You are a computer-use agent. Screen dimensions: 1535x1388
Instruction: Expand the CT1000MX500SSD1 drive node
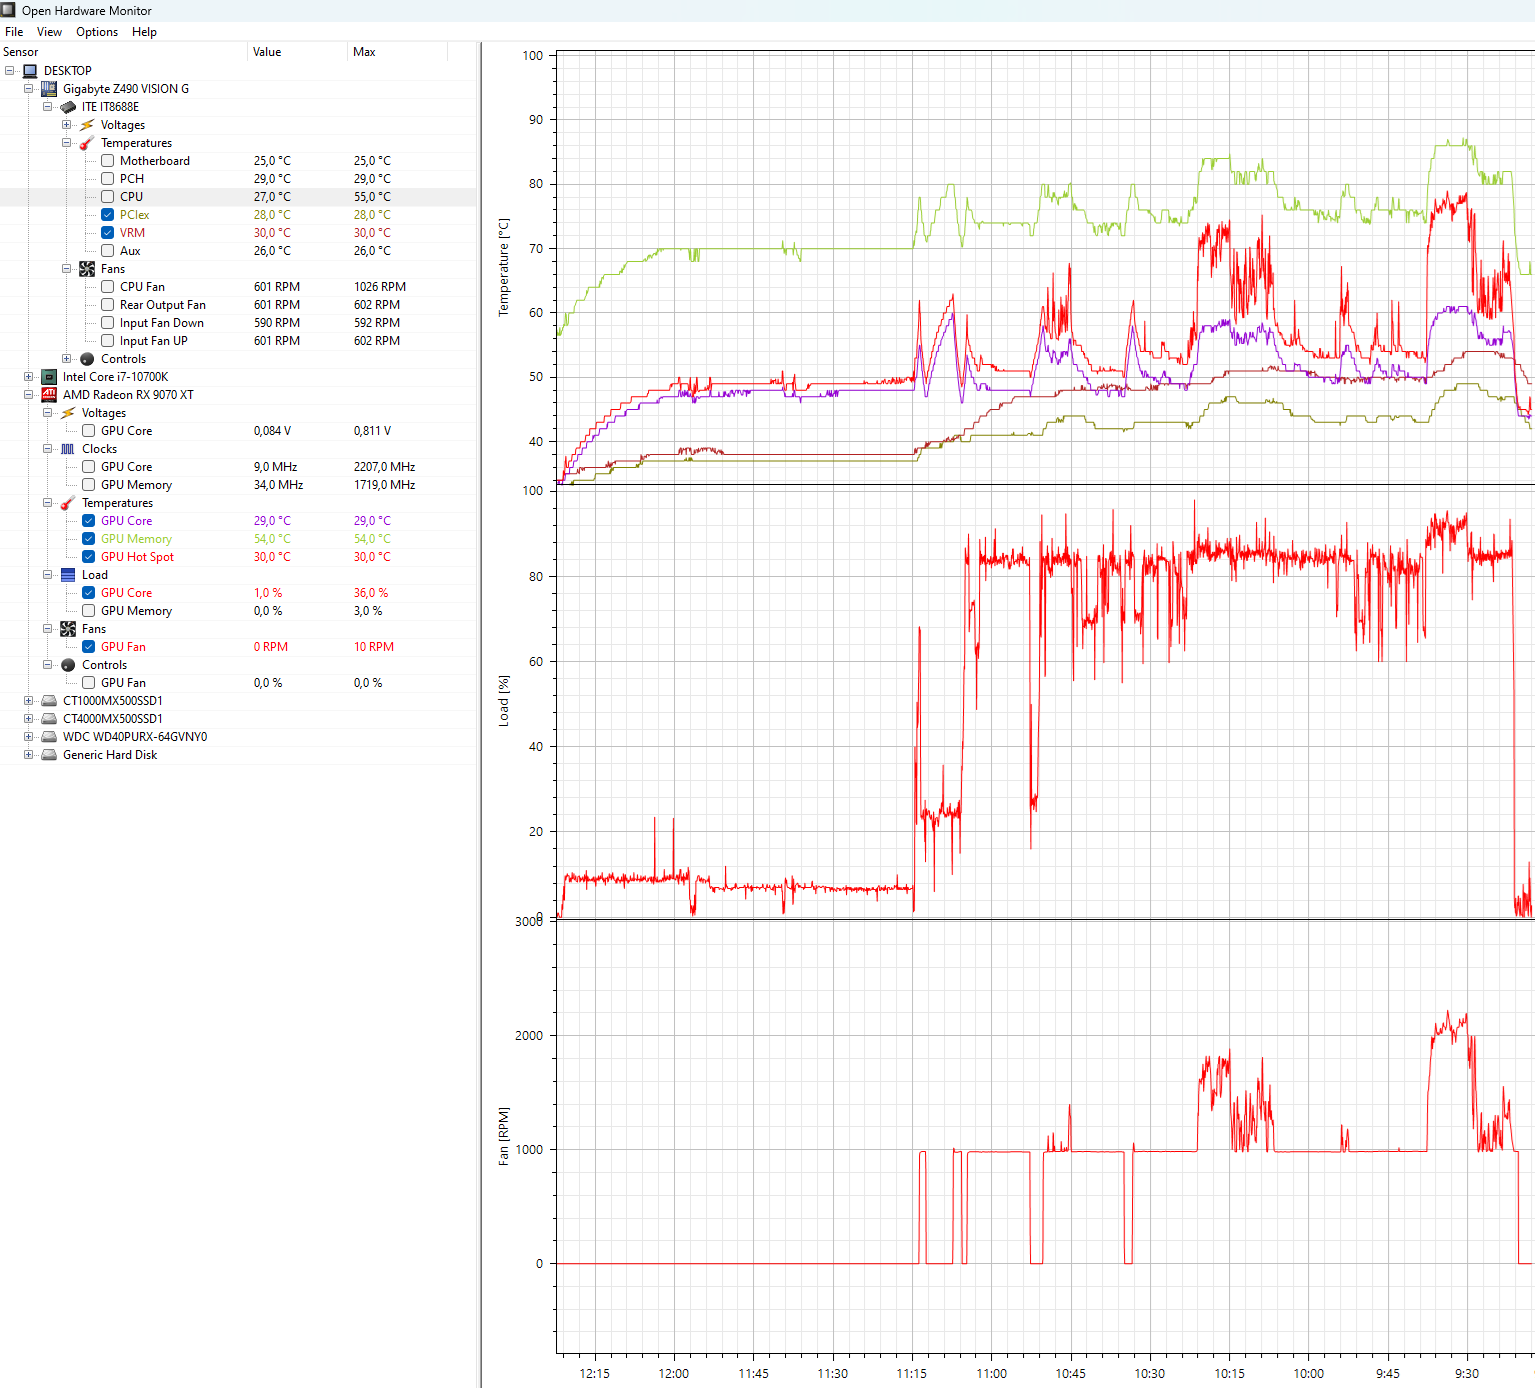(x=28, y=701)
